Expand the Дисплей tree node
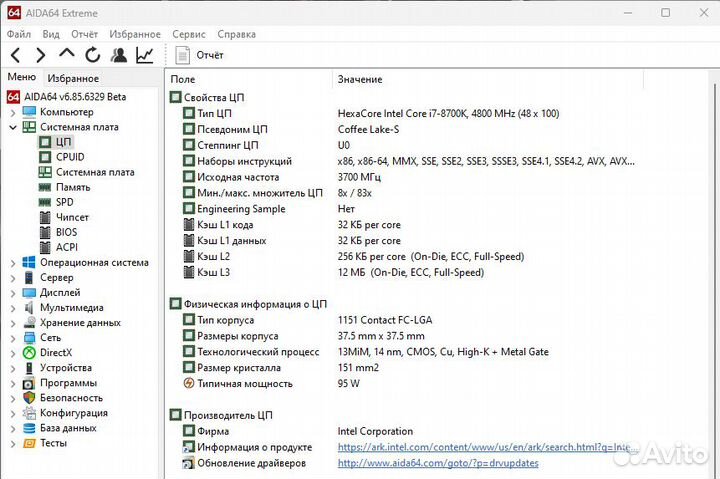 (13, 293)
